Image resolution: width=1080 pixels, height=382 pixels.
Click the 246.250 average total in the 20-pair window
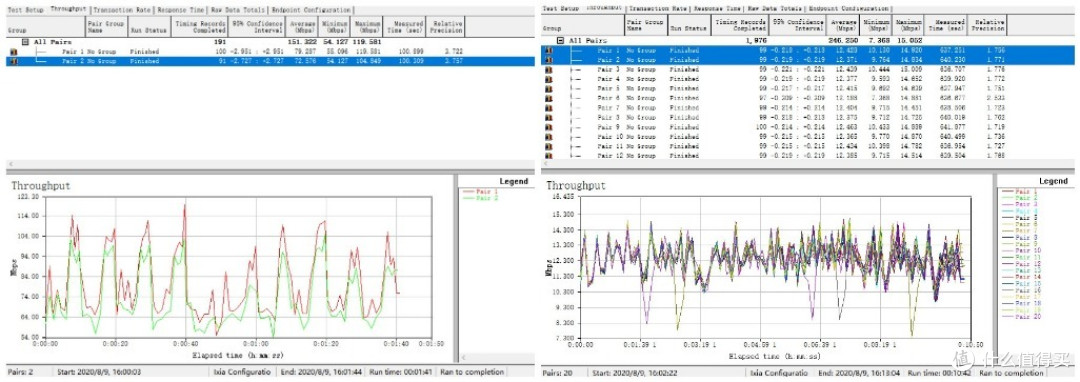[x=842, y=41]
